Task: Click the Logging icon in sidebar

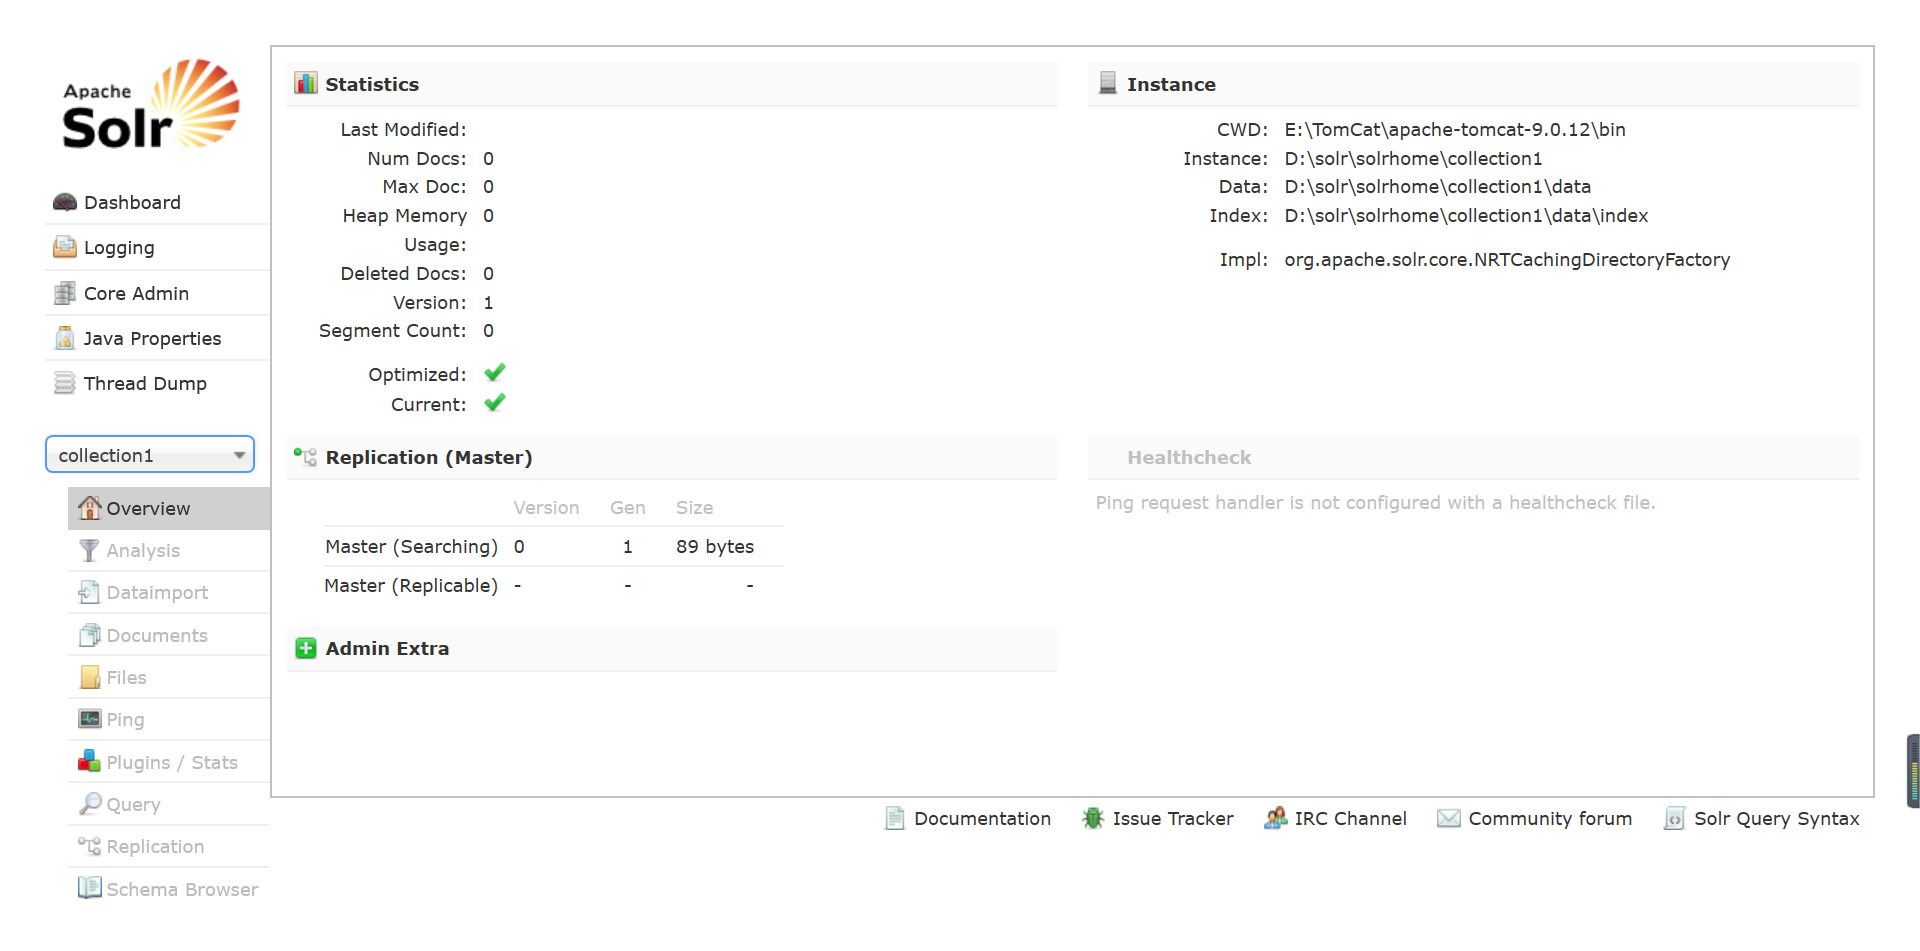Action: 65,247
